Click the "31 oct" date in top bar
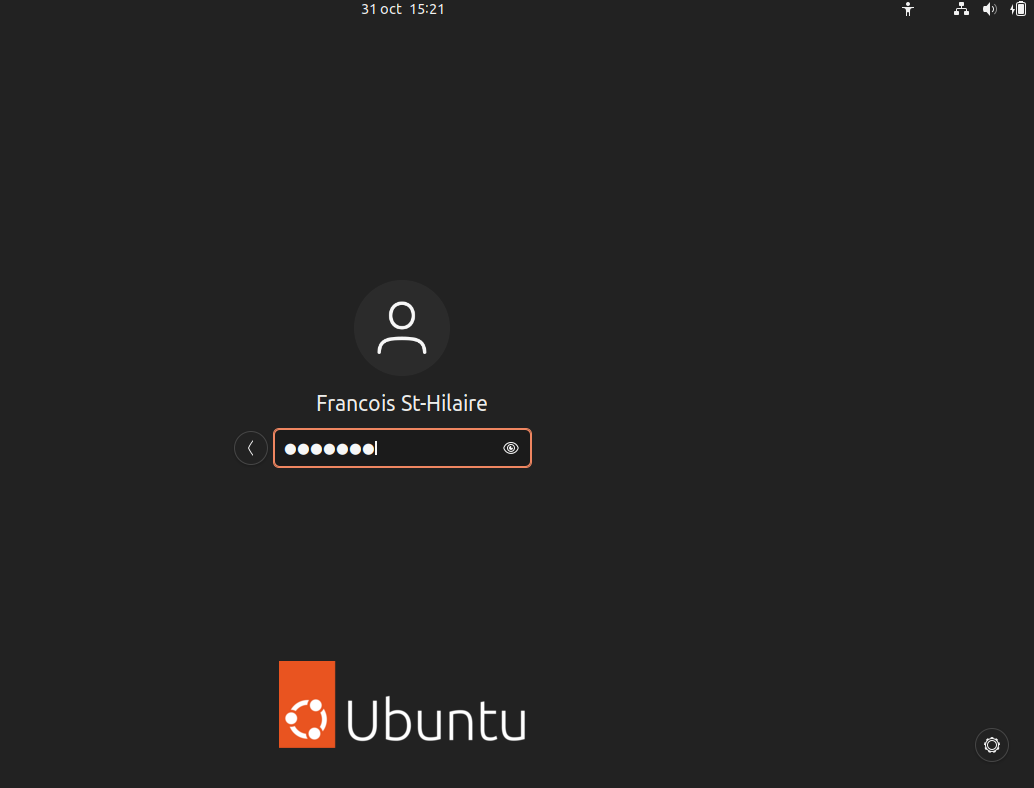1034x788 pixels. point(381,9)
